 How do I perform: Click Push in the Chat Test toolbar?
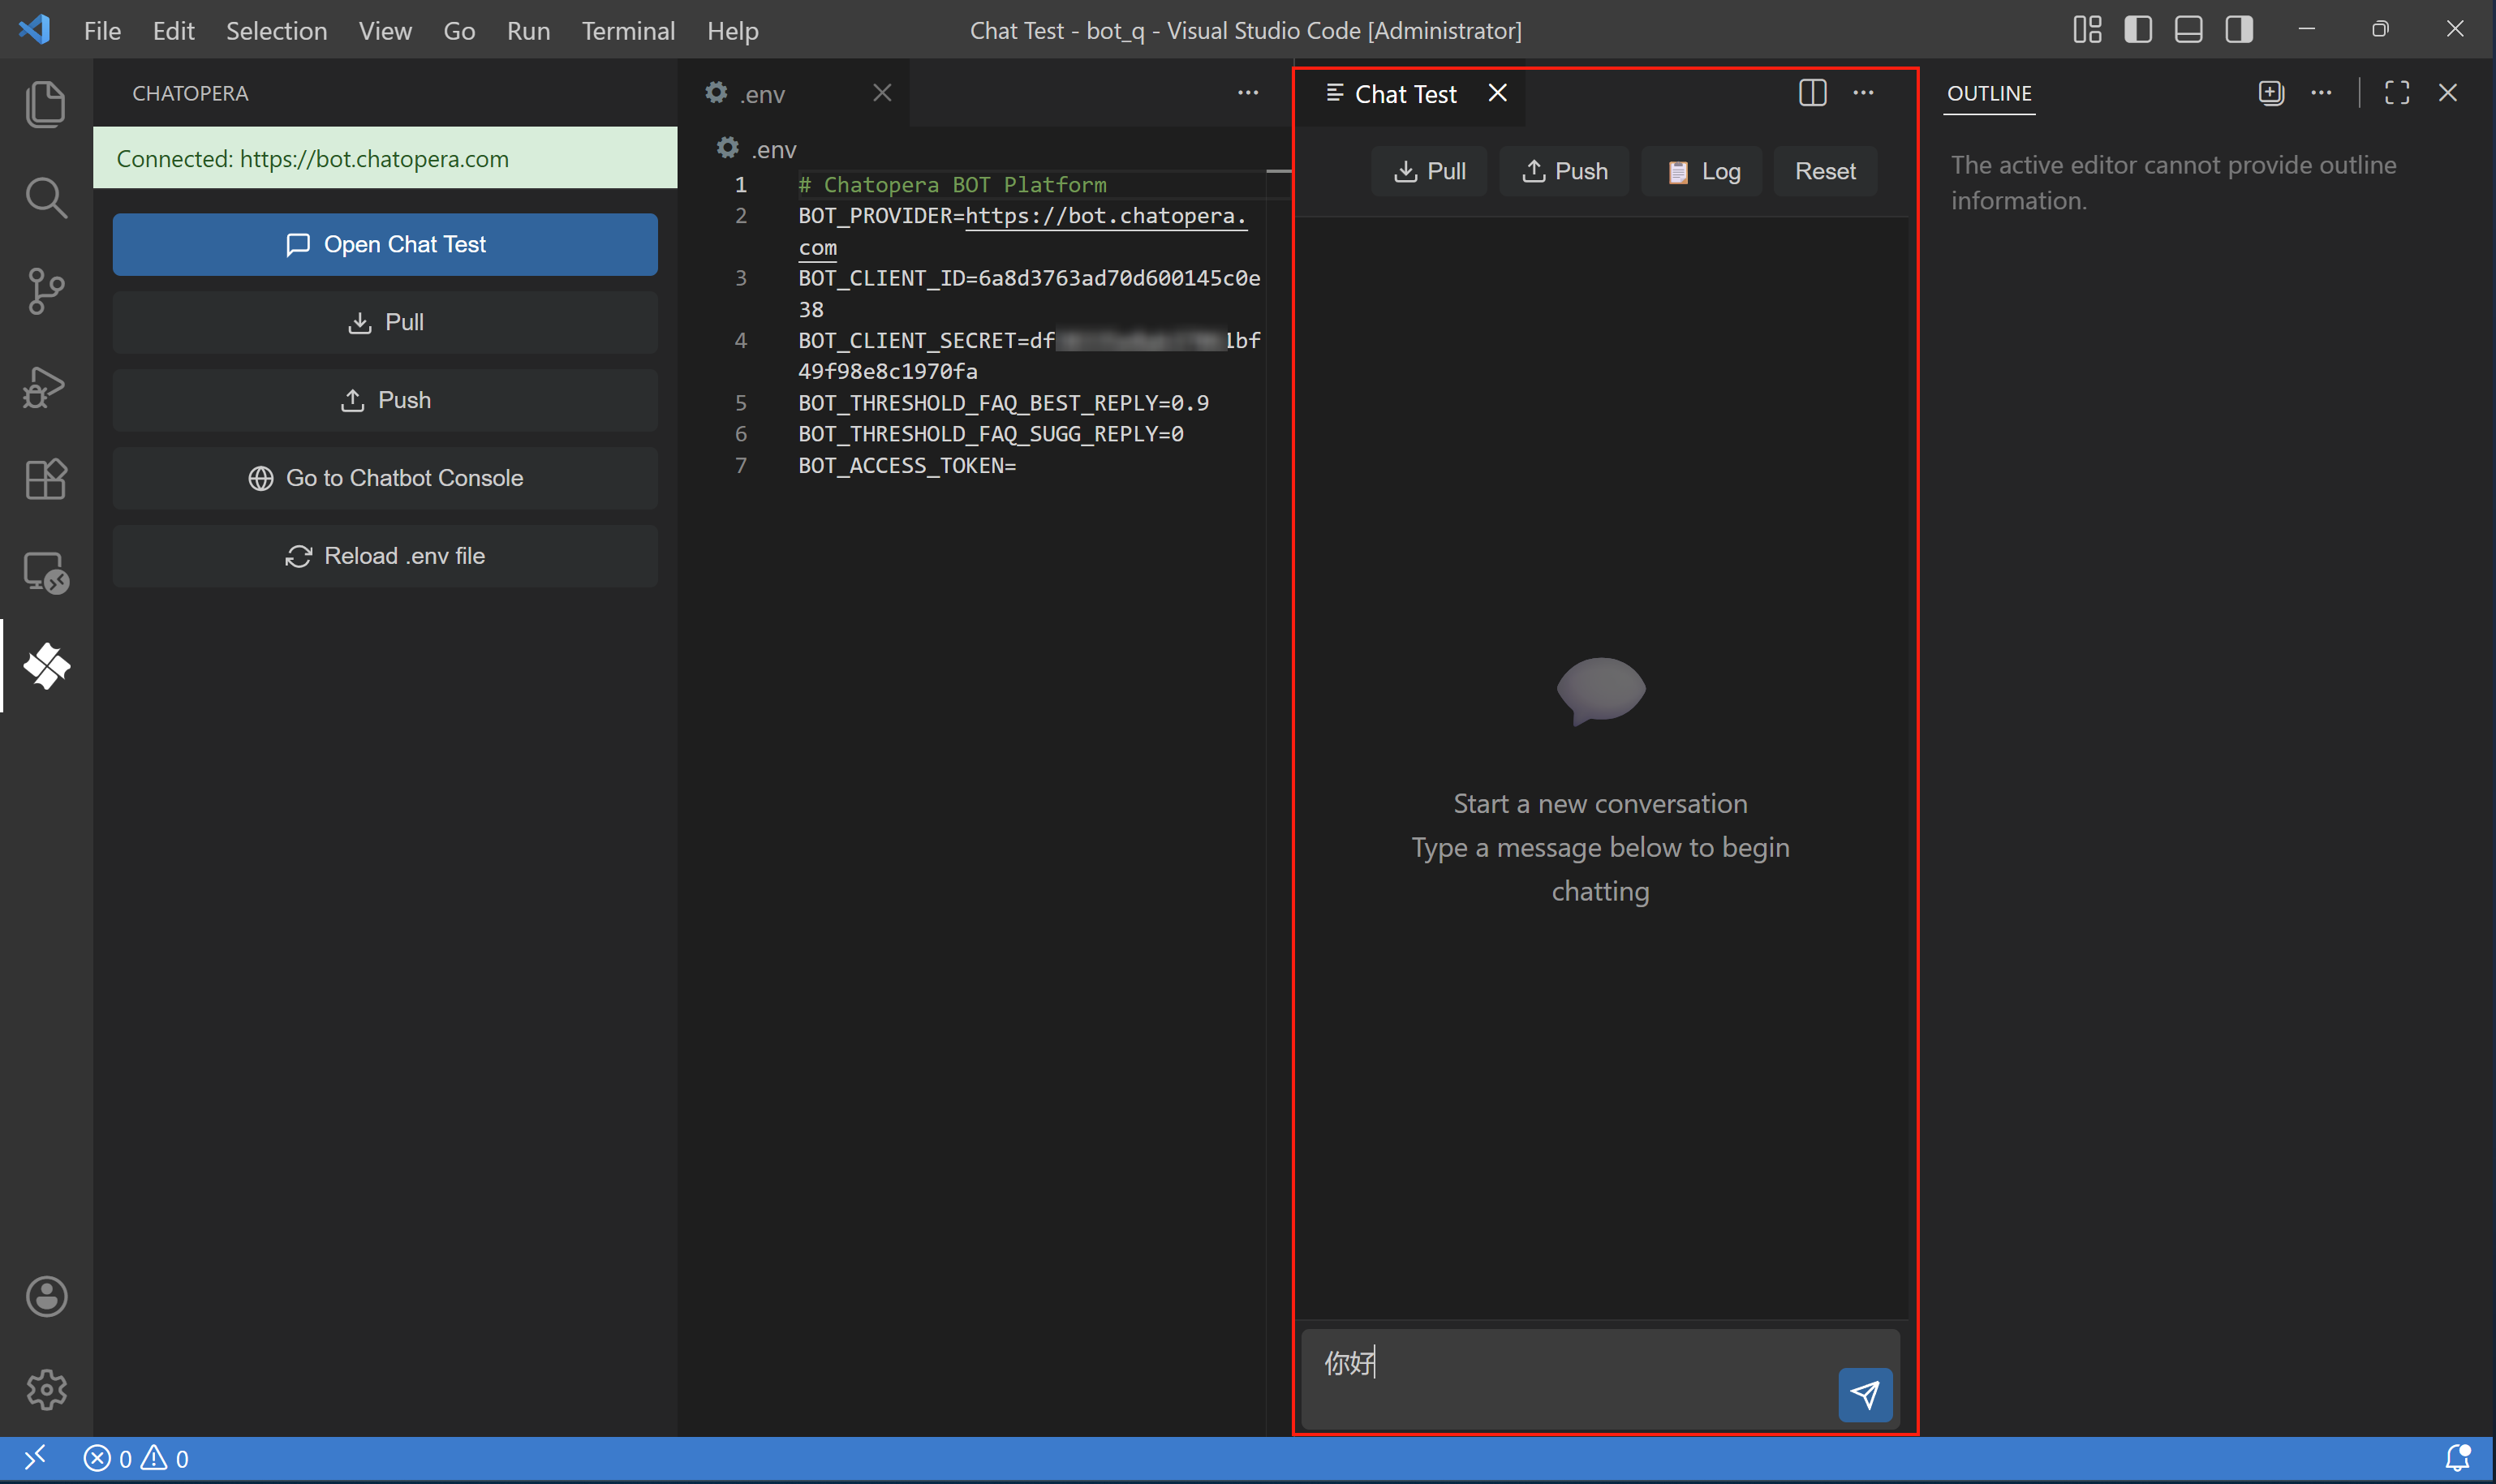pos(1564,171)
